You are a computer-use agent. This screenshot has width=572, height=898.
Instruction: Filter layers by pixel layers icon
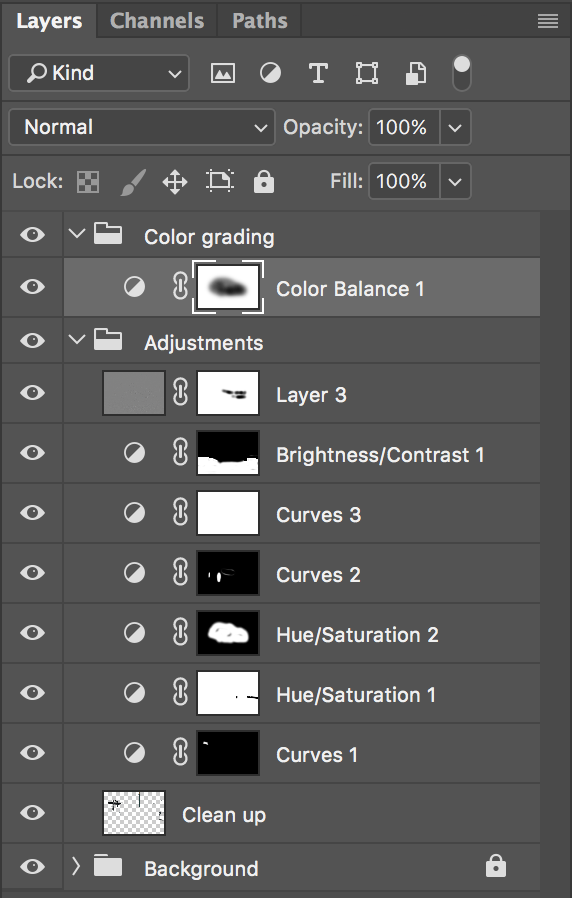coord(223,73)
